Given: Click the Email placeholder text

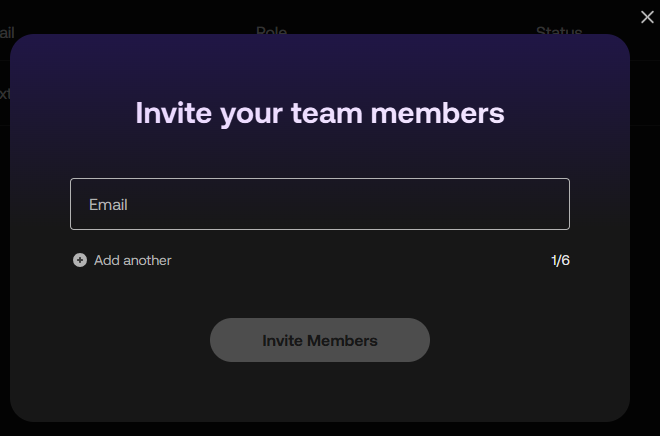Looking at the screenshot, I should [108, 204].
